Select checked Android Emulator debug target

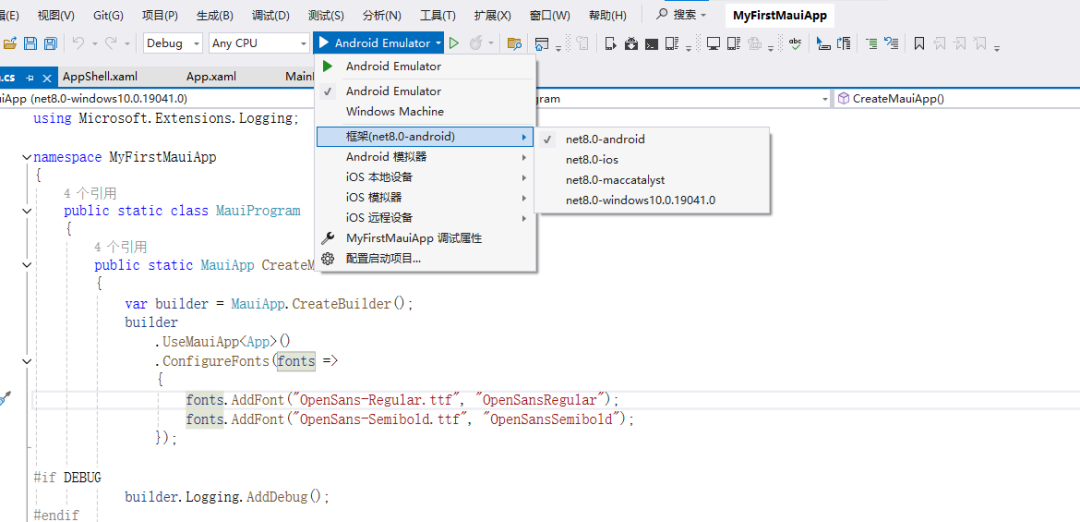tap(426, 91)
